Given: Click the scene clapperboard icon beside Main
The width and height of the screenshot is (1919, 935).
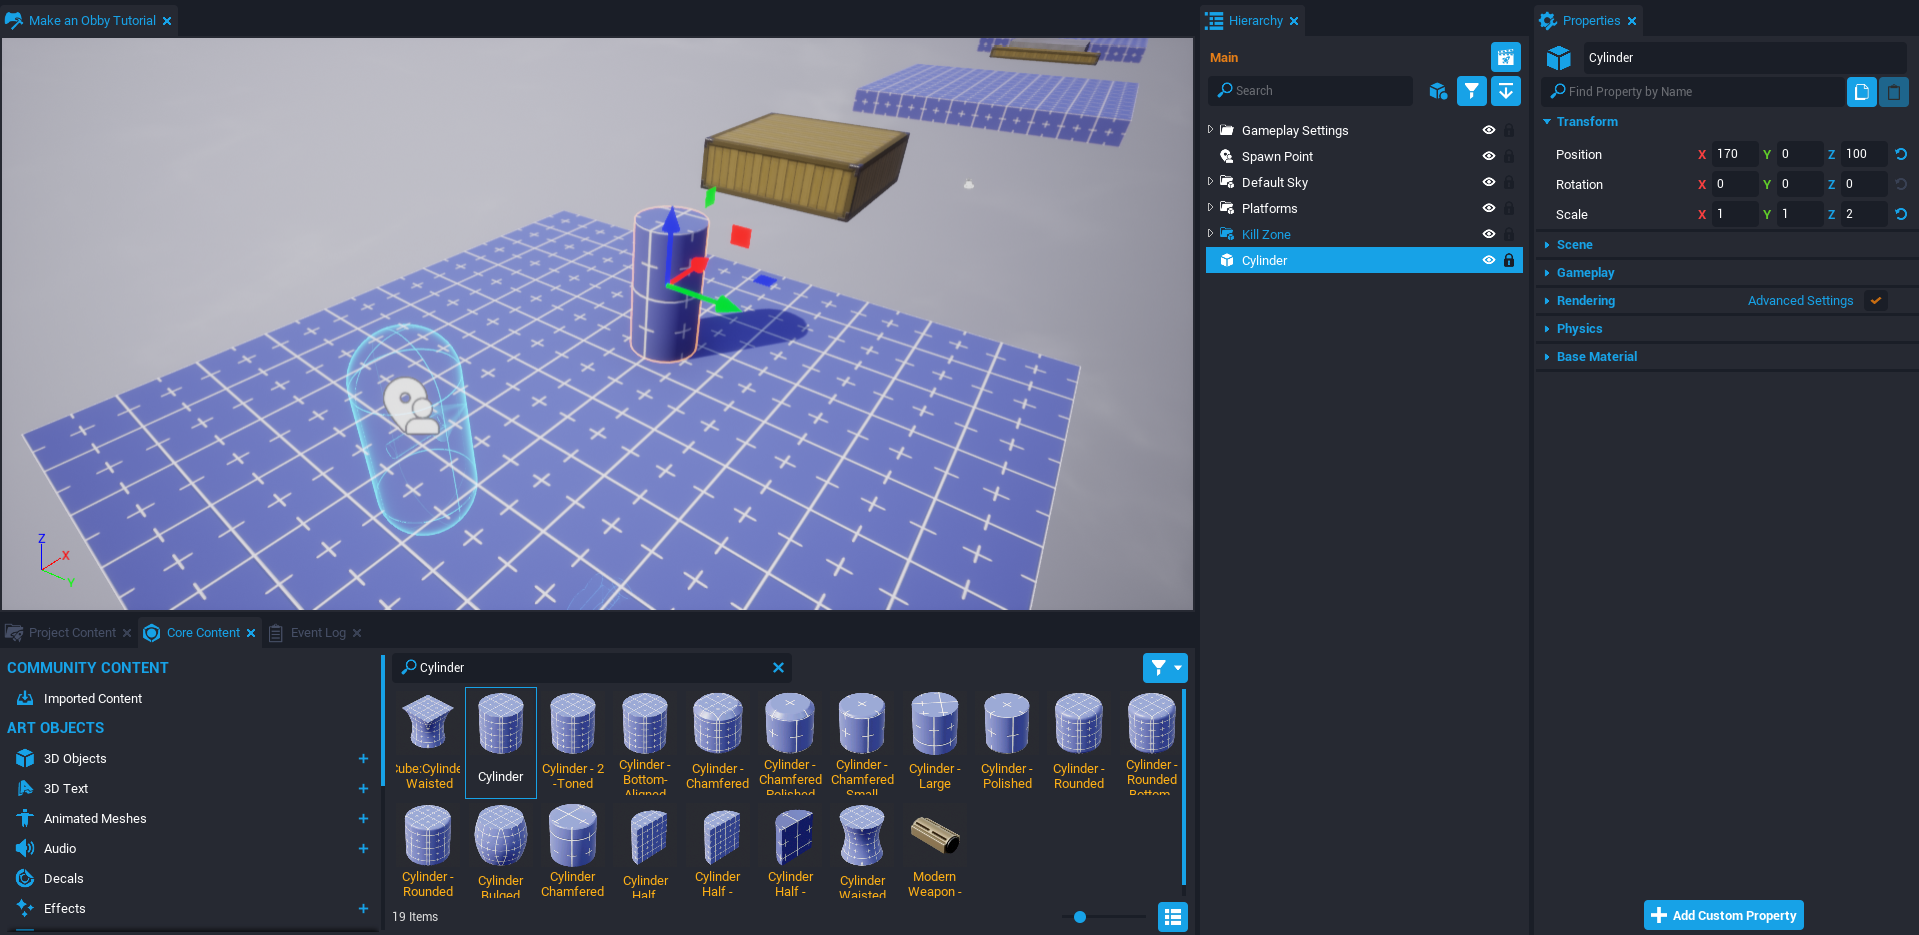Looking at the screenshot, I should click(1505, 57).
